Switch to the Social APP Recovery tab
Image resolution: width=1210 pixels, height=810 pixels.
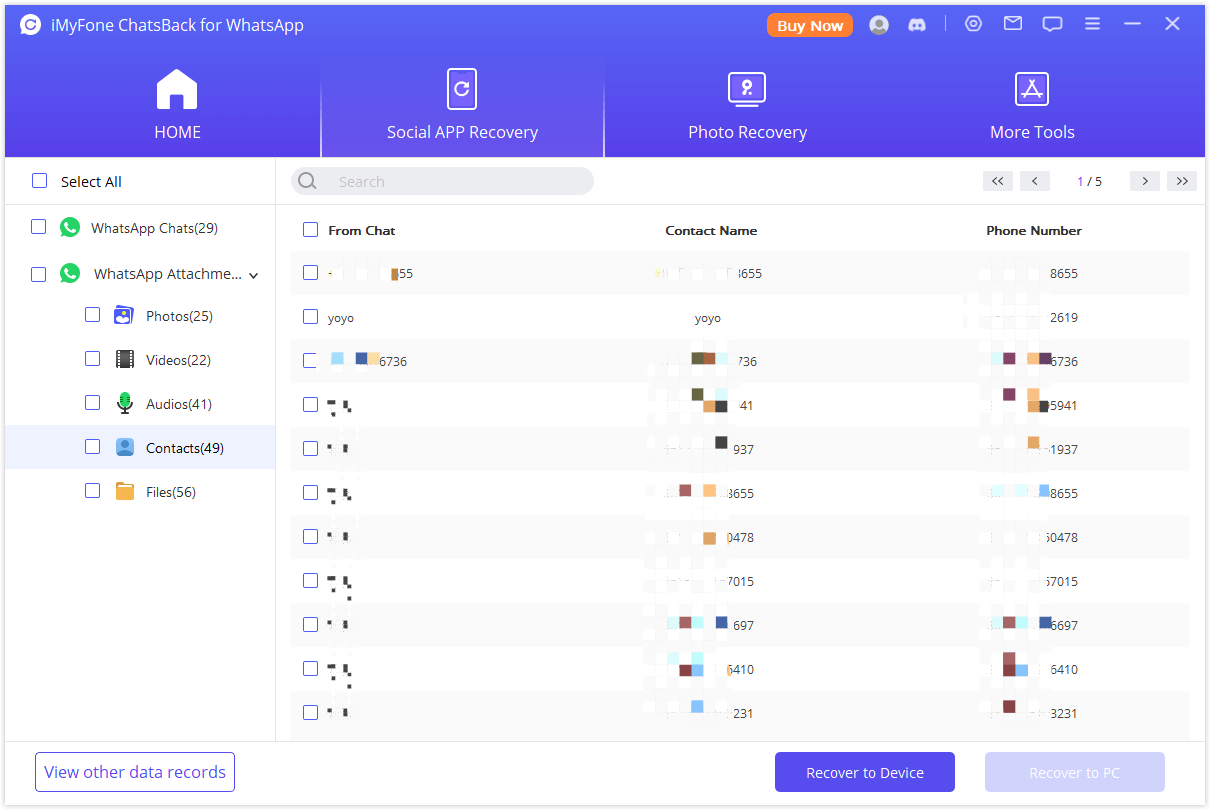point(462,106)
